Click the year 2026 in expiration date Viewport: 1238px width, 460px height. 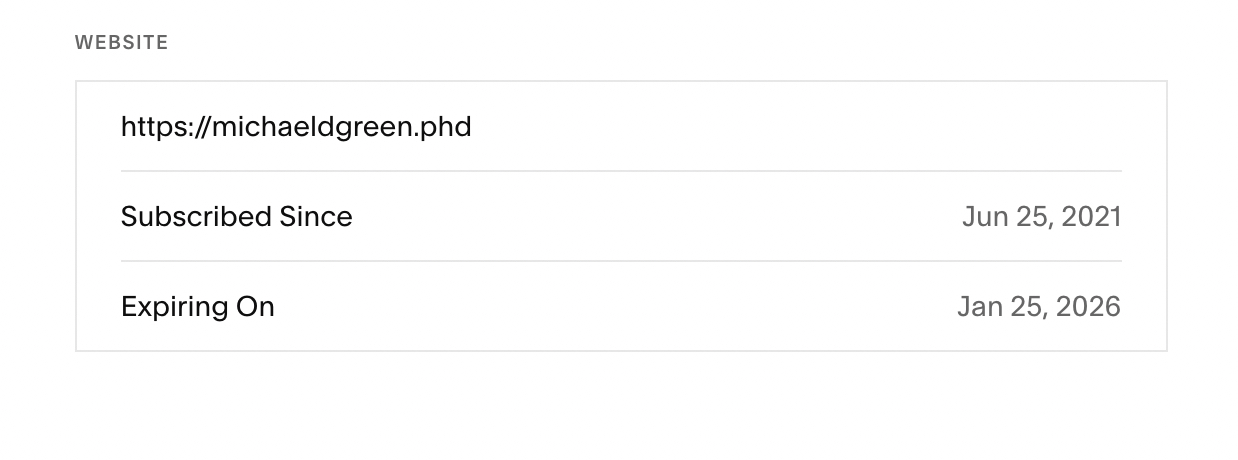[1089, 307]
